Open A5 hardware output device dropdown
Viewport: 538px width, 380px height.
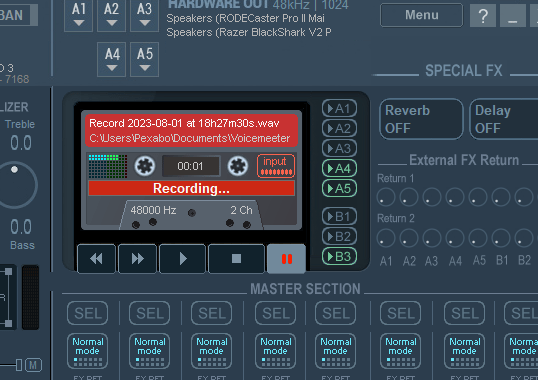(x=144, y=59)
